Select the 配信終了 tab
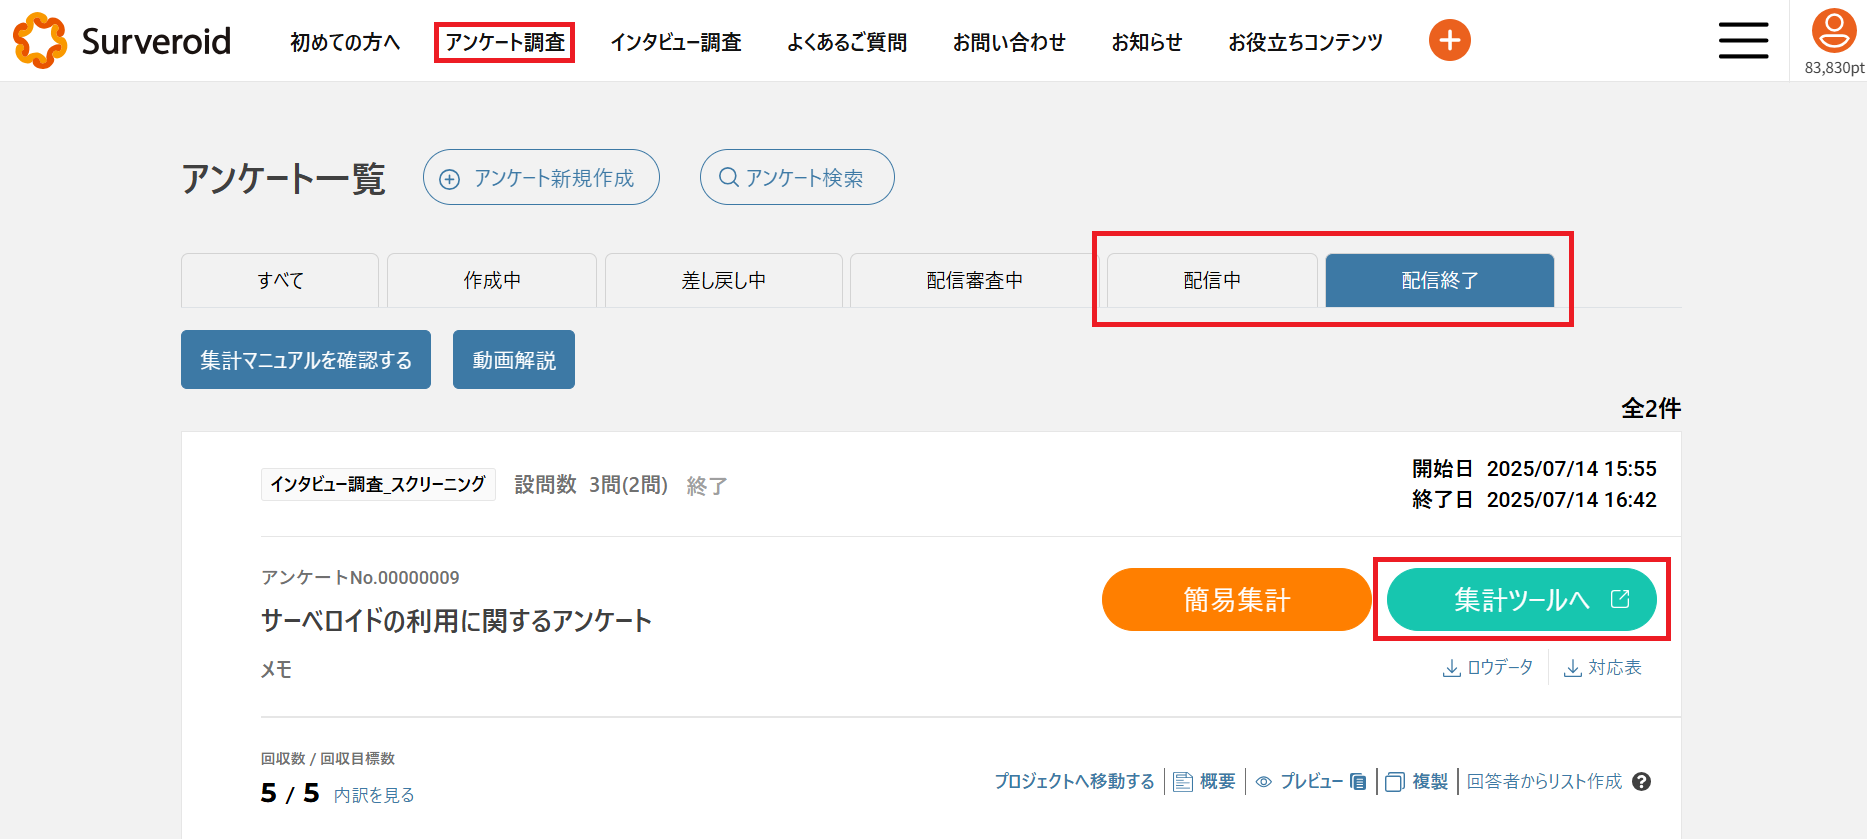 point(1439,281)
